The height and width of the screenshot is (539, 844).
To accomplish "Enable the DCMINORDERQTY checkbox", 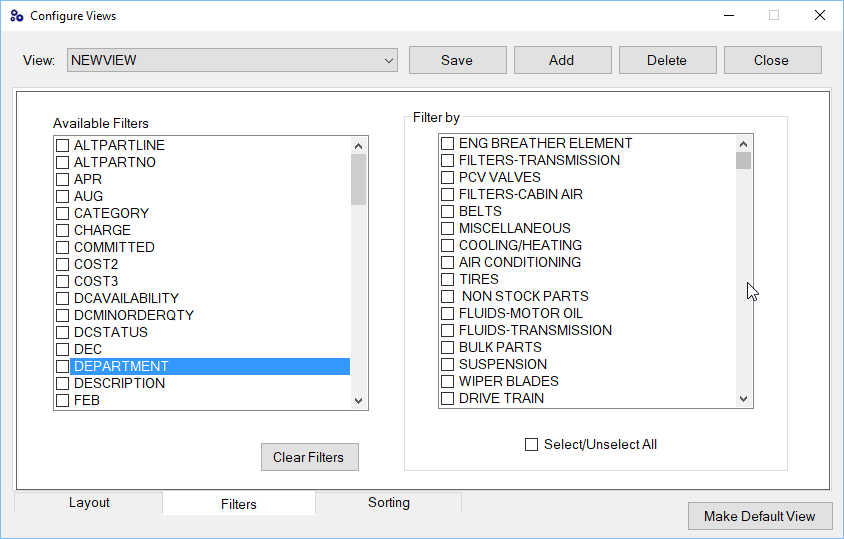I will coord(62,316).
